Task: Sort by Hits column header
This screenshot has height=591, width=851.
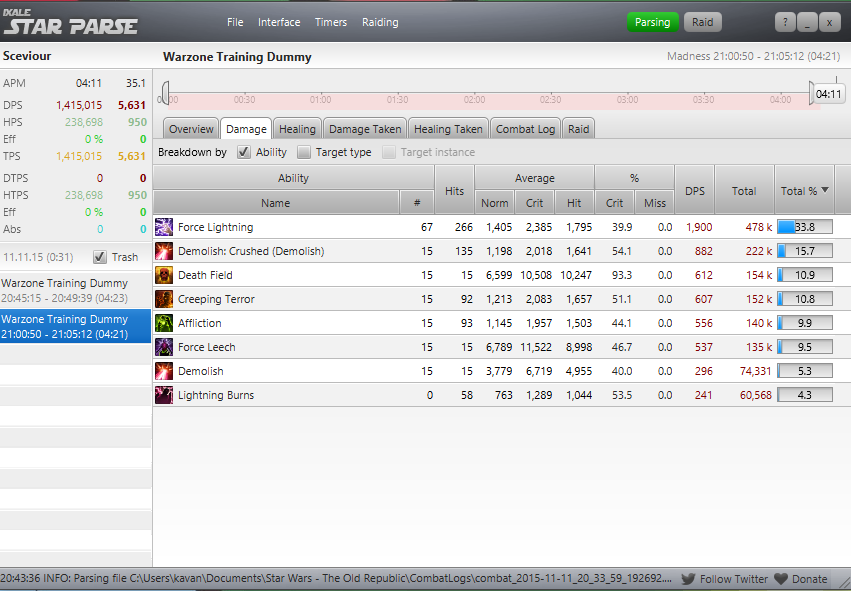Action: [x=454, y=190]
